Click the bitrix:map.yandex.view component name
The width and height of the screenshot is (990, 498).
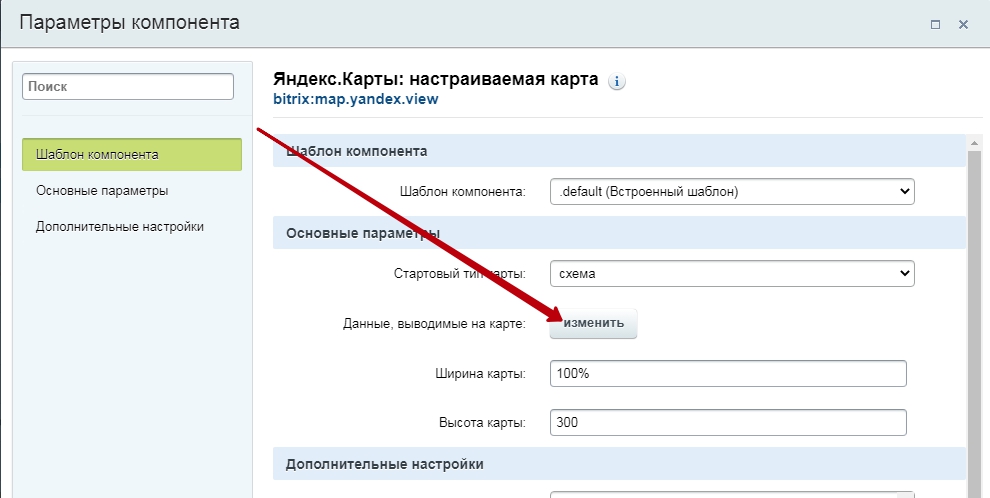[x=355, y=99]
